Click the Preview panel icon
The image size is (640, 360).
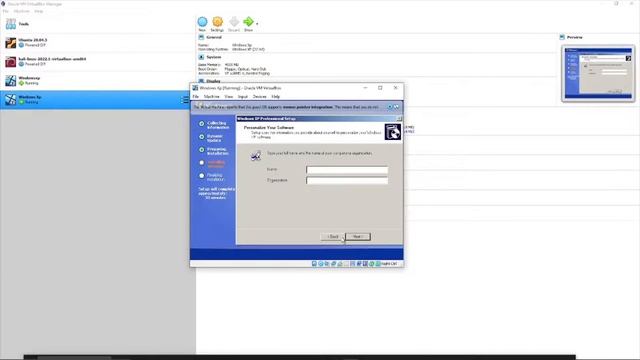tap(562, 37)
